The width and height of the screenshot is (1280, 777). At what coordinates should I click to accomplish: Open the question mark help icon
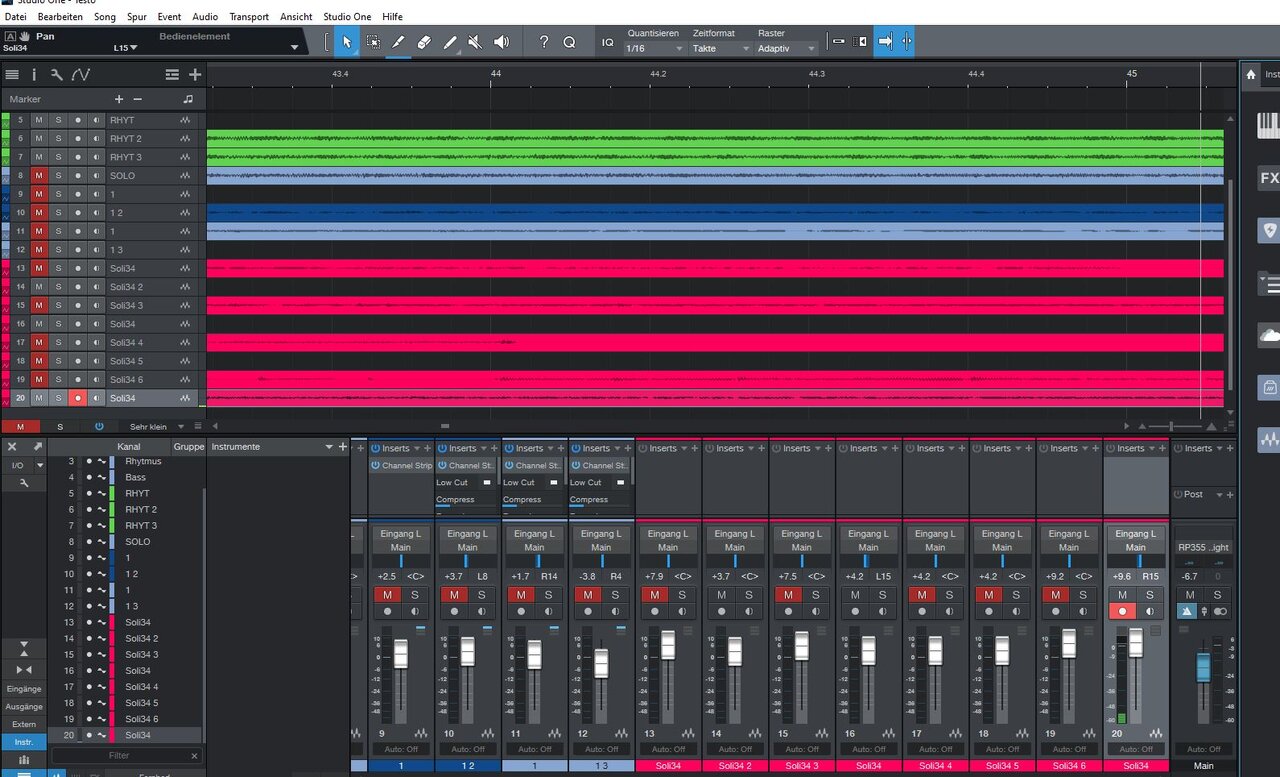pos(544,42)
